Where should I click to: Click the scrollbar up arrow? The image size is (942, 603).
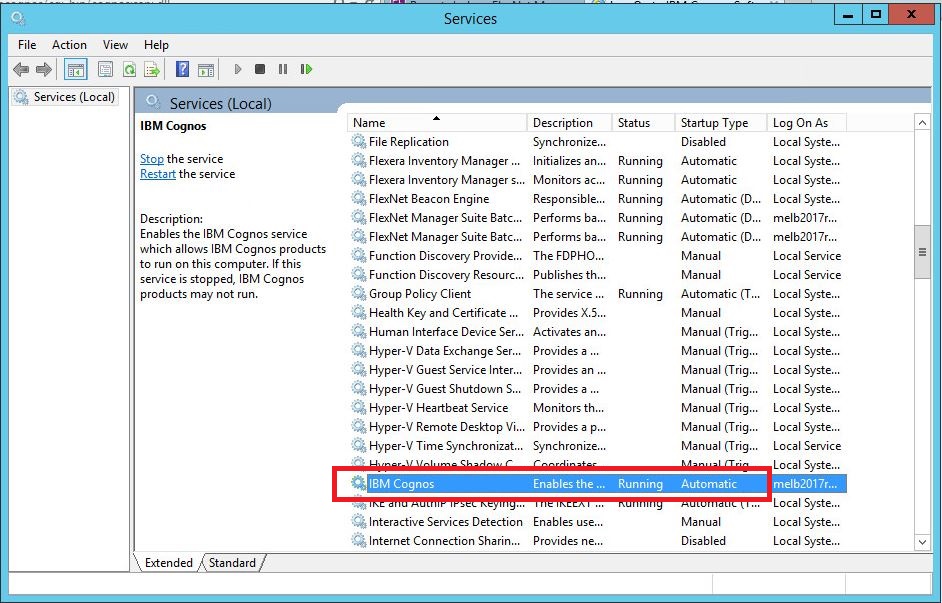pyautogui.click(x=922, y=123)
